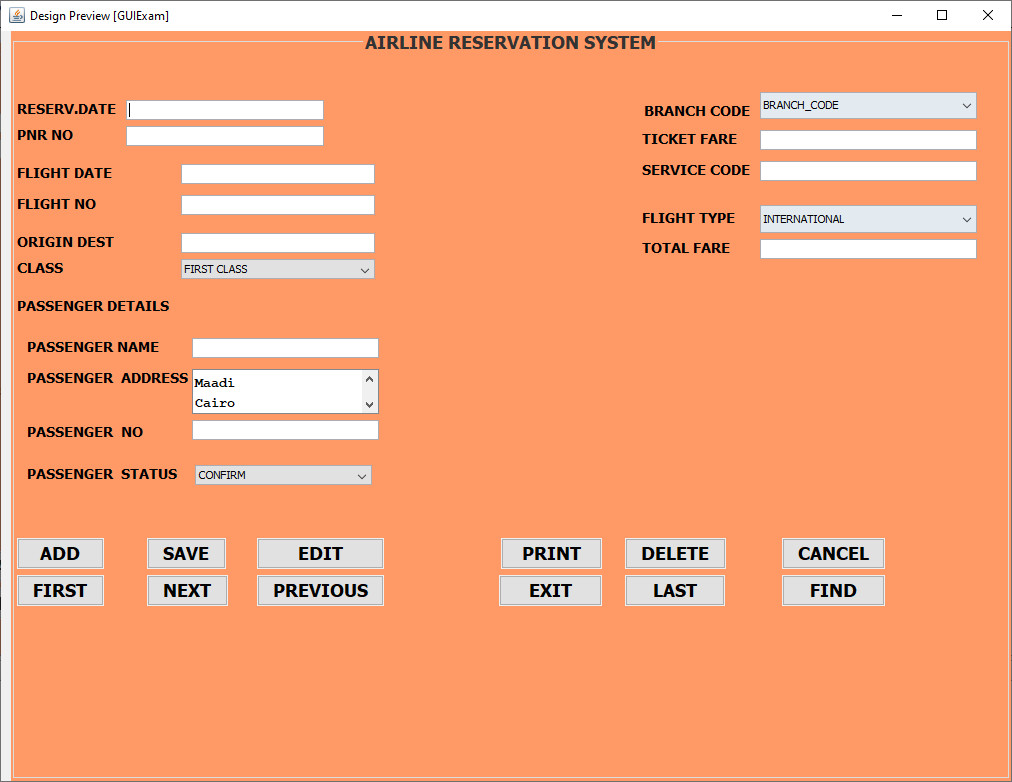The image size is (1012, 782).
Task: Click into the FLIGHT NO field
Action: coord(278,205)
